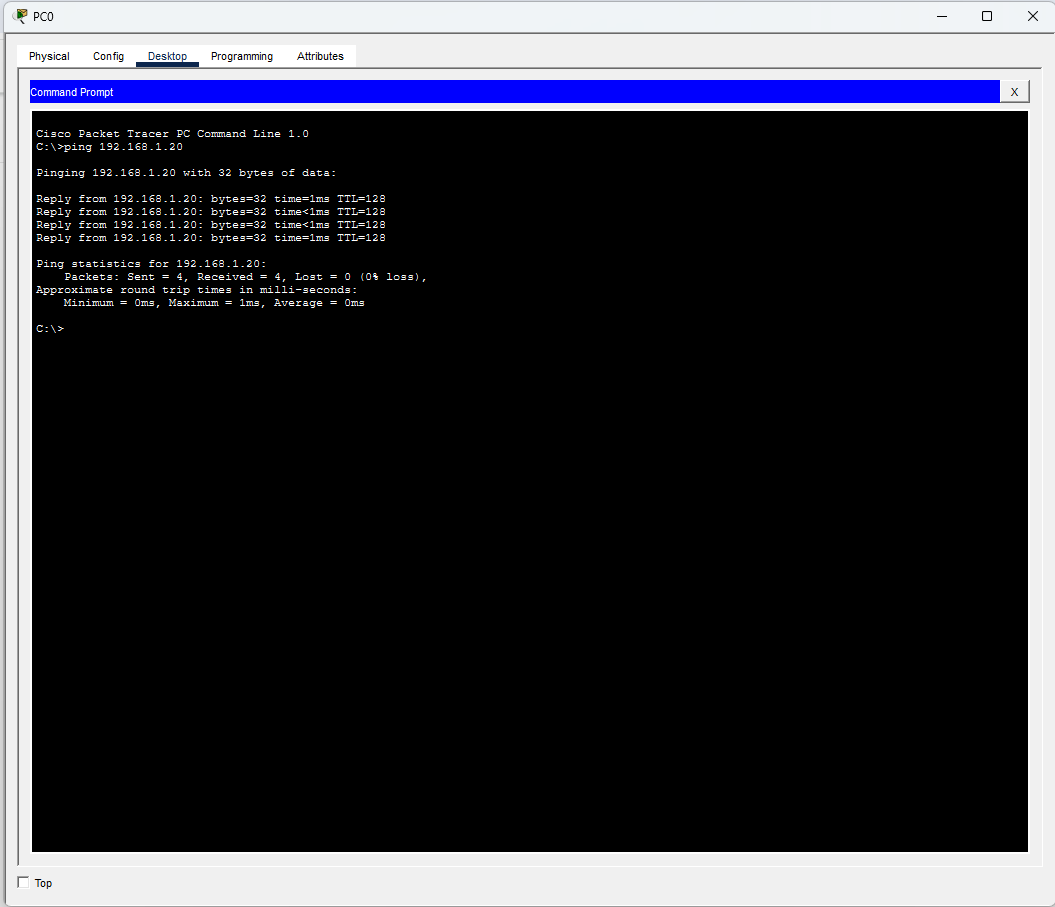Click the Command Prompt blue title bar

coord(515,92)
